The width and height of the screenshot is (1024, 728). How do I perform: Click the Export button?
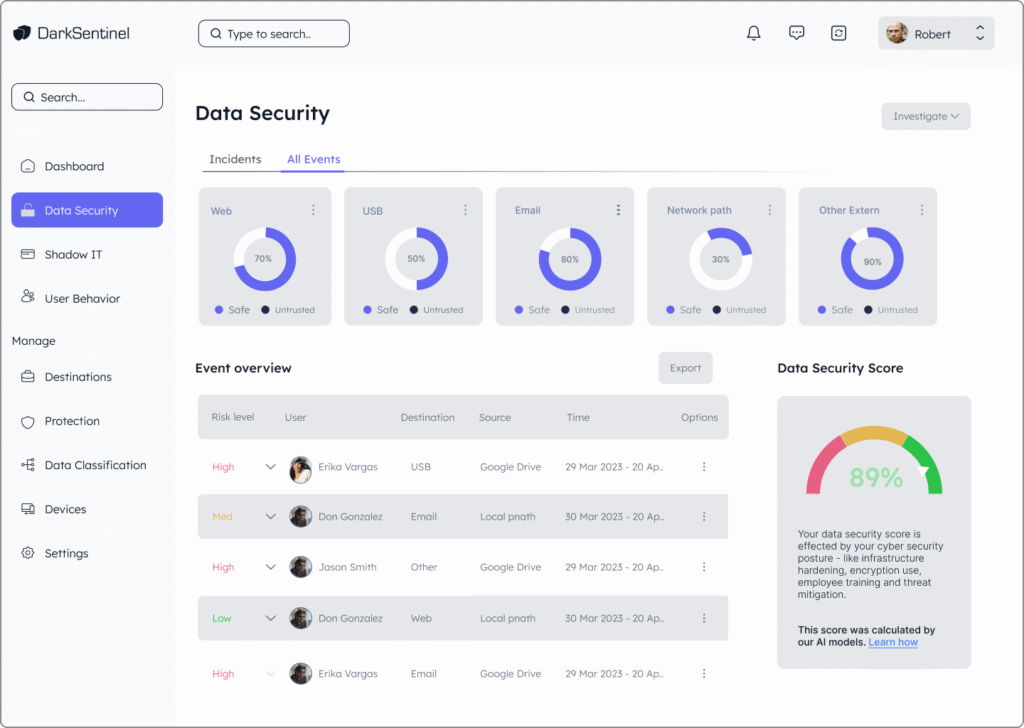[x=685, y=368]
